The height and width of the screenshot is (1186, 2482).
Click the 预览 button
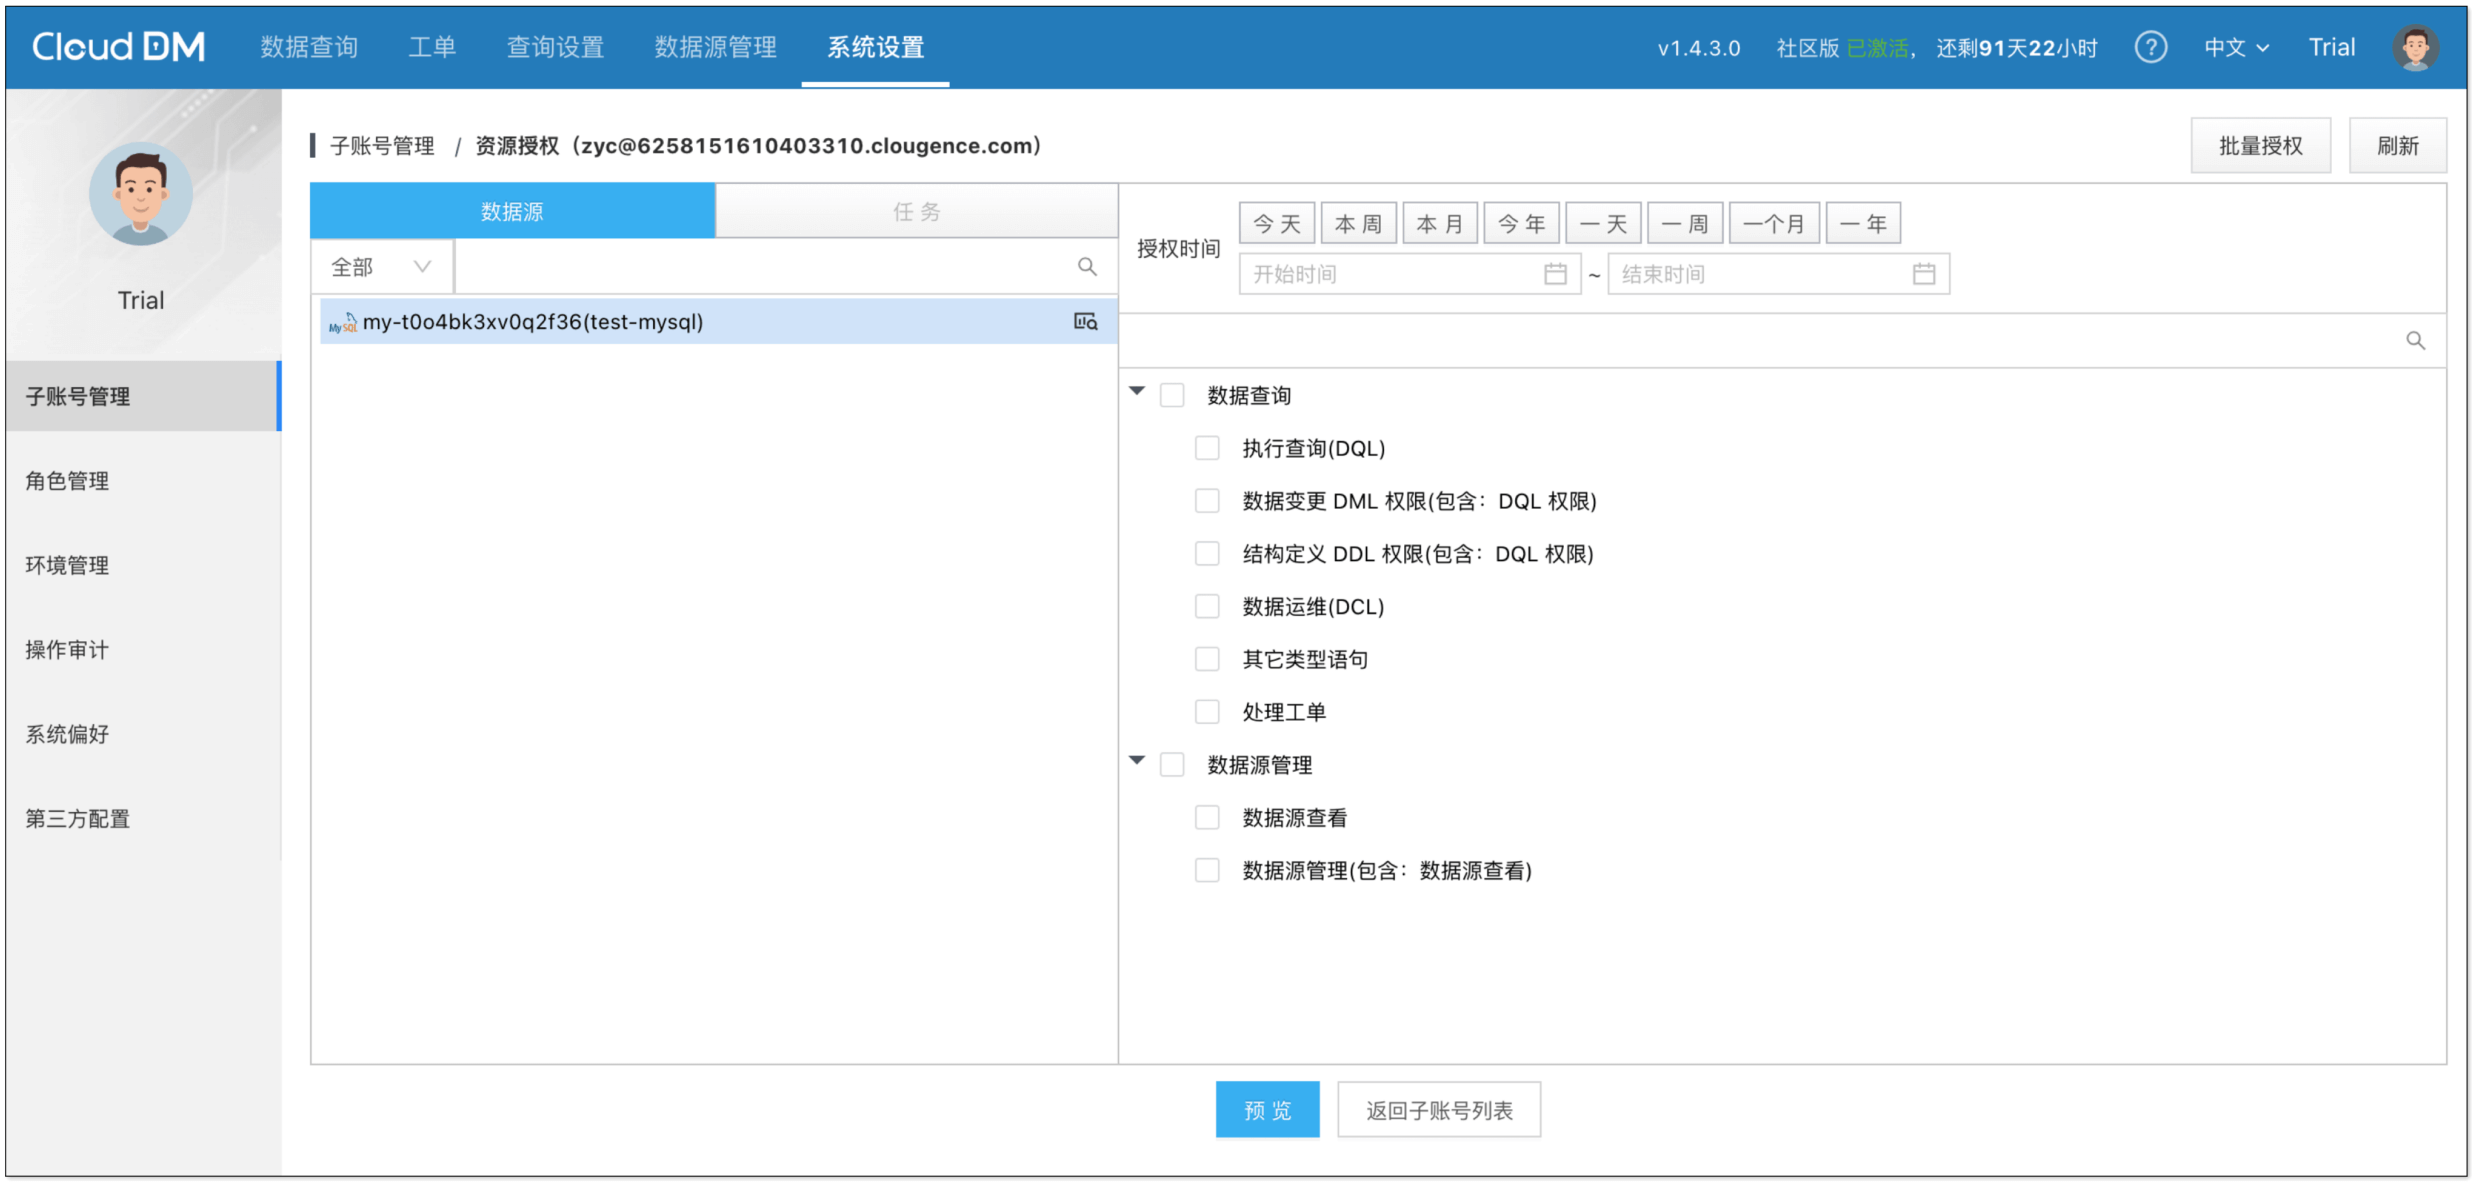(1267, 1110)
